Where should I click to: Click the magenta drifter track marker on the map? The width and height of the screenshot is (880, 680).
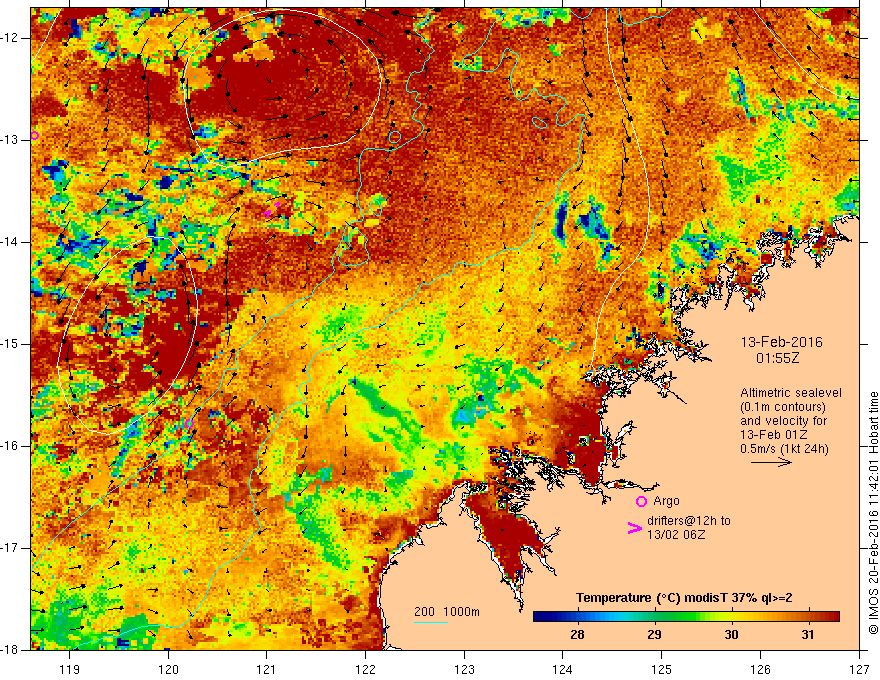coord(272,209)
